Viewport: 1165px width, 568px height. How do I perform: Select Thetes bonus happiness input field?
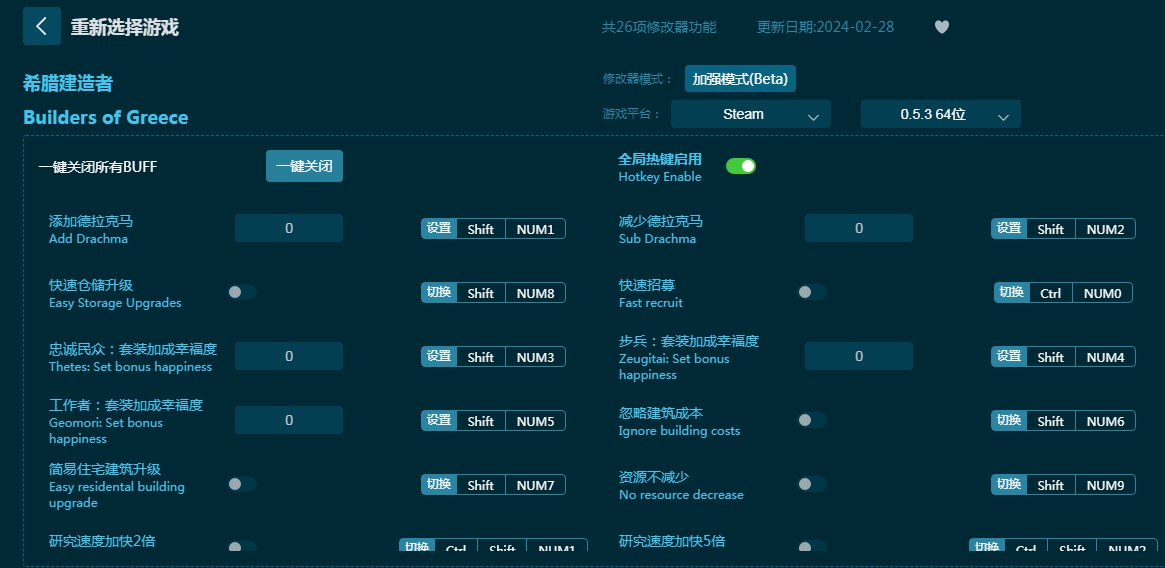click(289, 356)
